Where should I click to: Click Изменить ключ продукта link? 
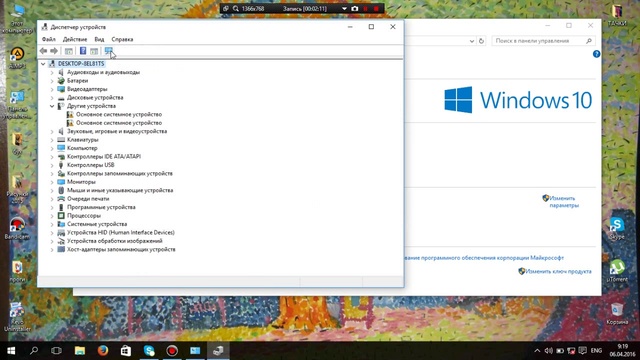pos(558,271)
